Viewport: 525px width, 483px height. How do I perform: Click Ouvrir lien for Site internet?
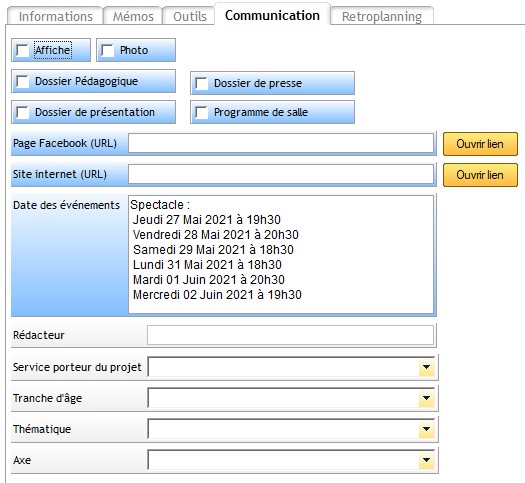pyautogui.click(x=480, y=175)
